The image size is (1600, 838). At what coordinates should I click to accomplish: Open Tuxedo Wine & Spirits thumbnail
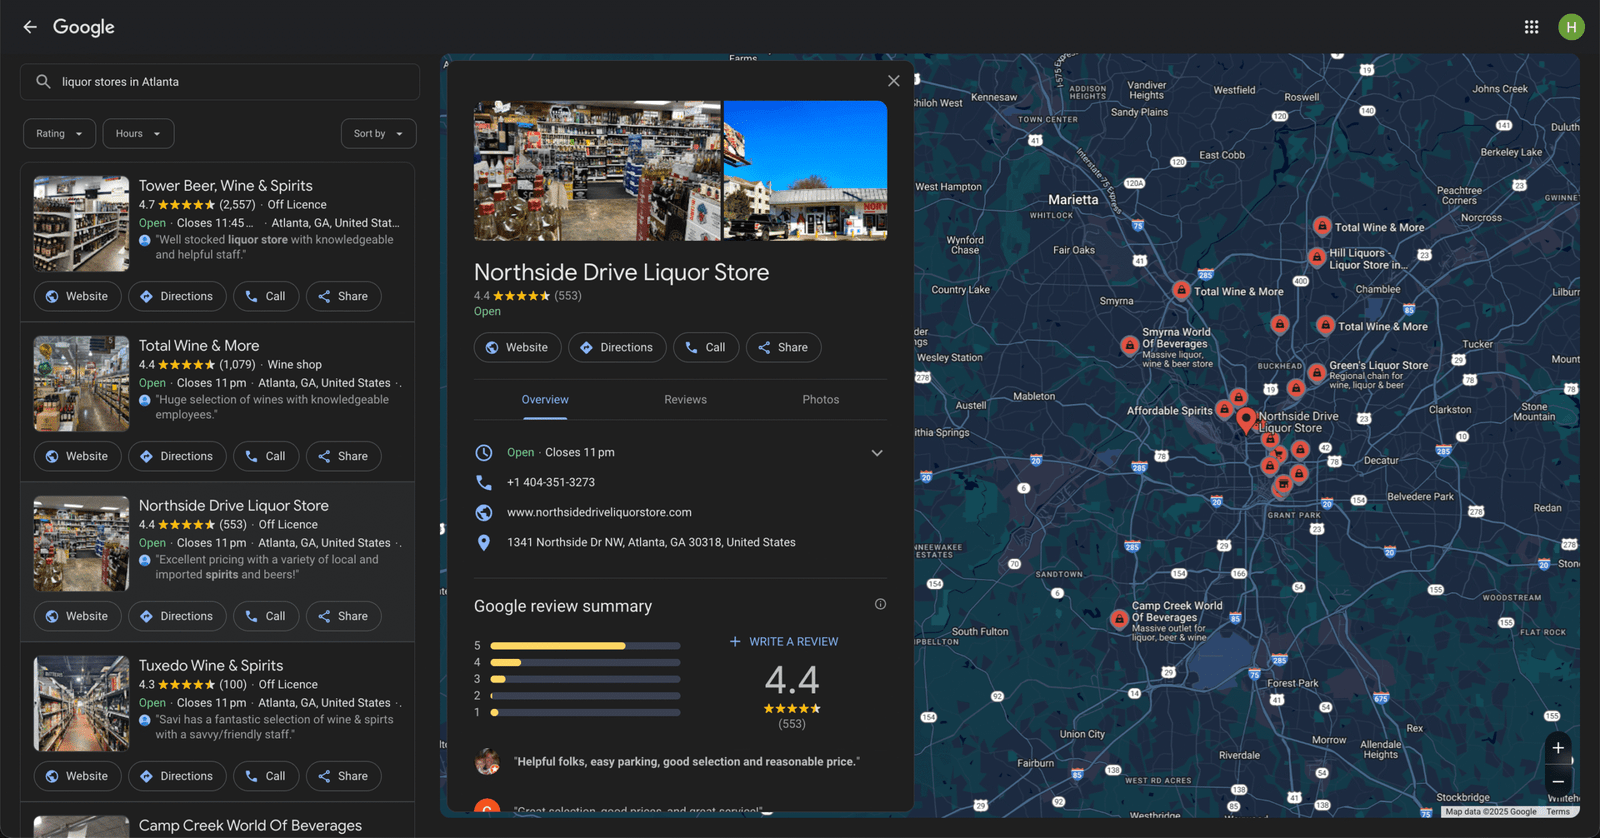click(x=81, y=704)
